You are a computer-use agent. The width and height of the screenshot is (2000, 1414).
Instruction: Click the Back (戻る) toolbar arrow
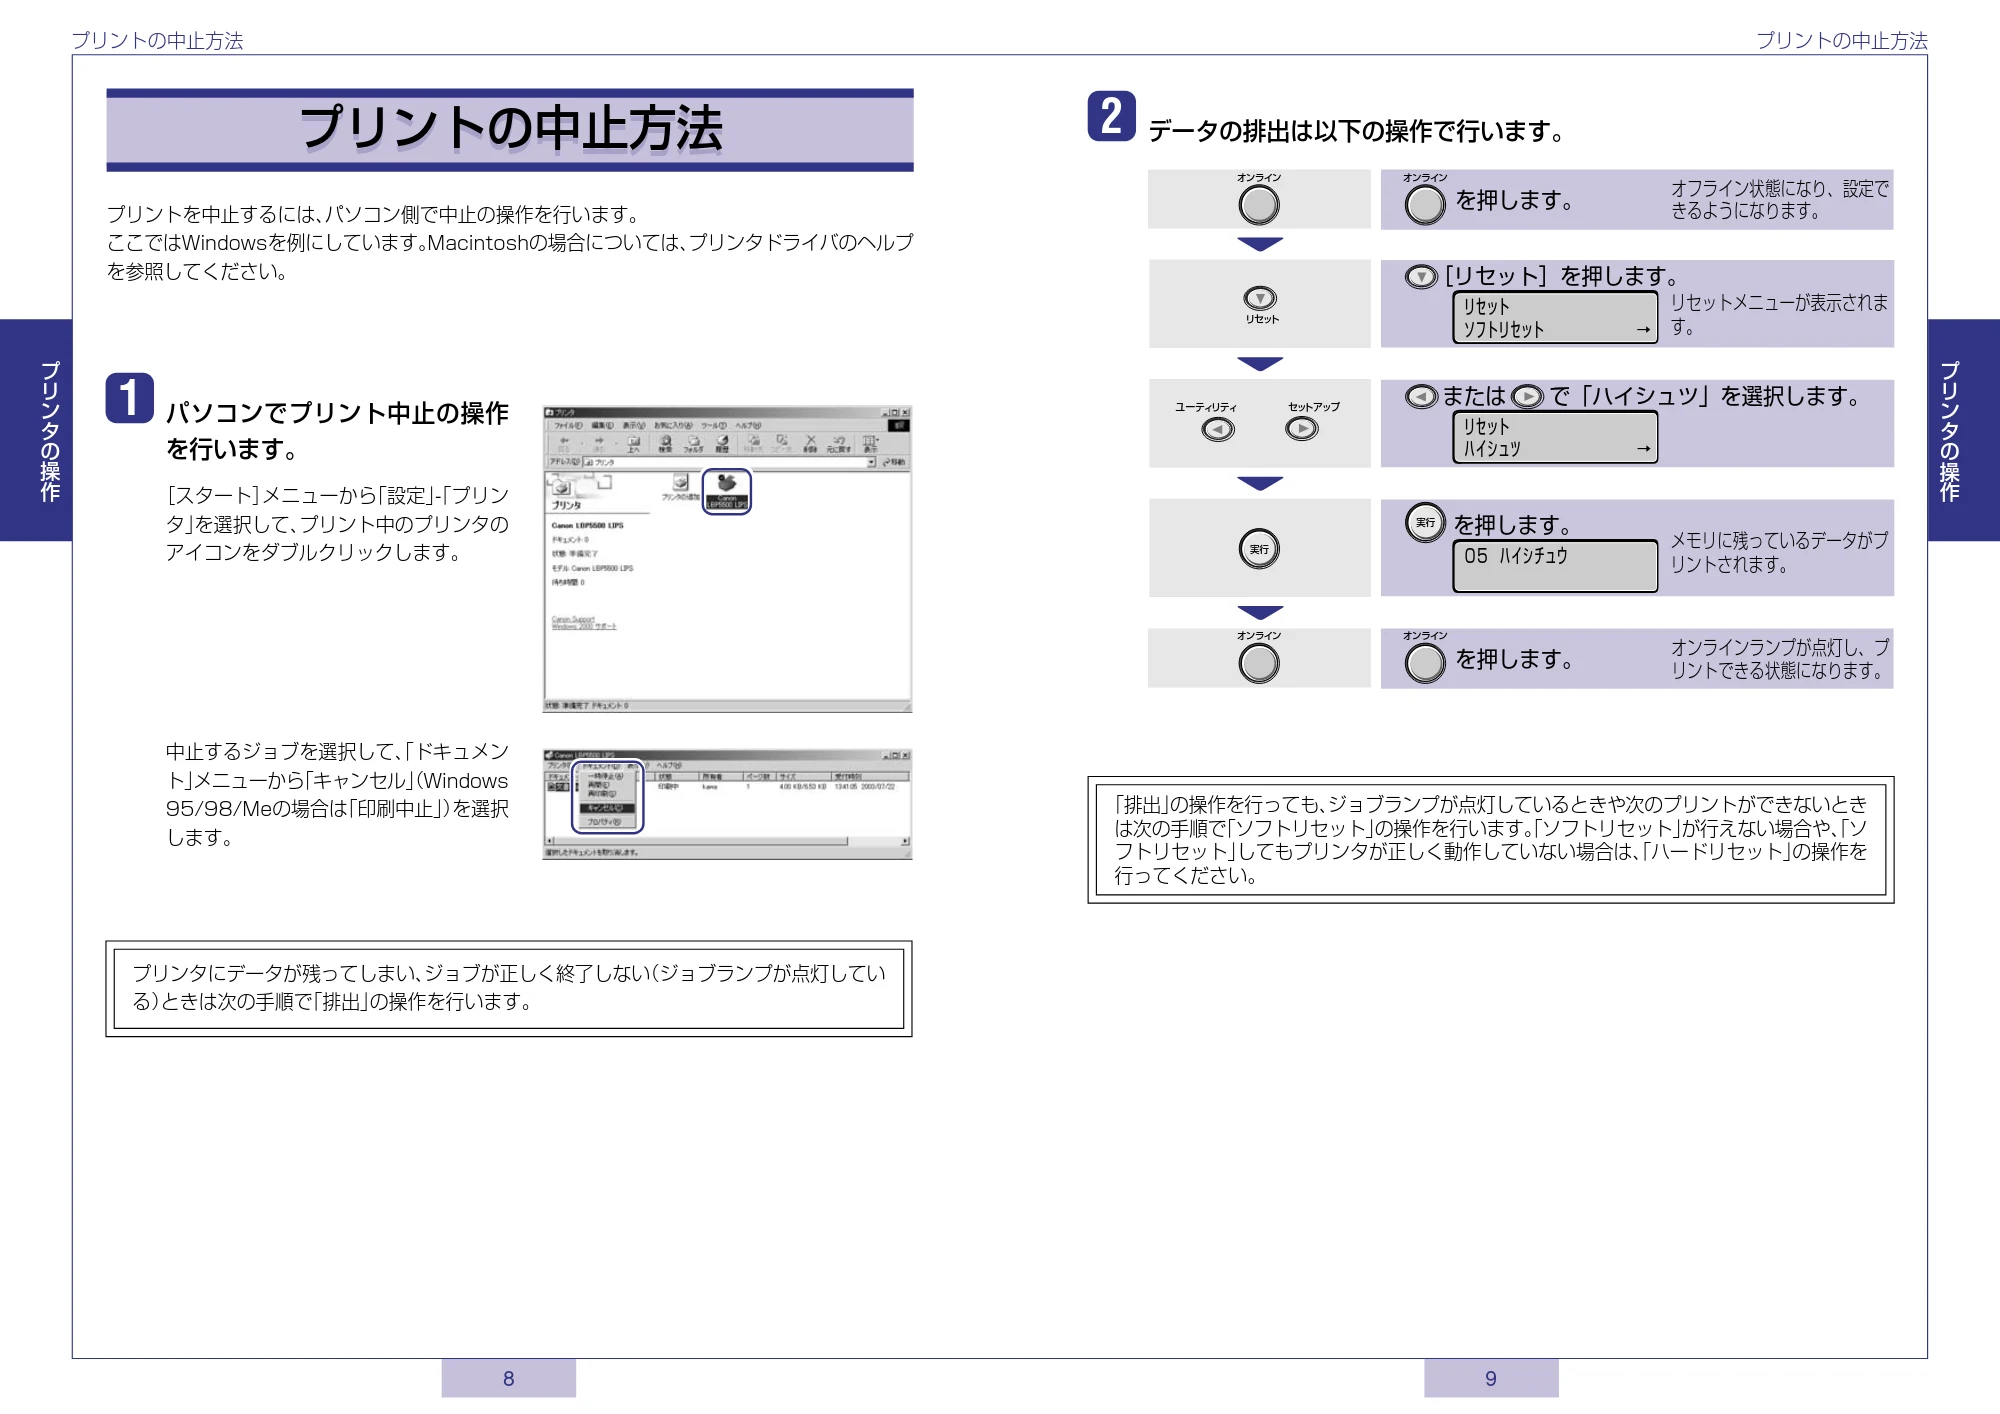(563, 444)
